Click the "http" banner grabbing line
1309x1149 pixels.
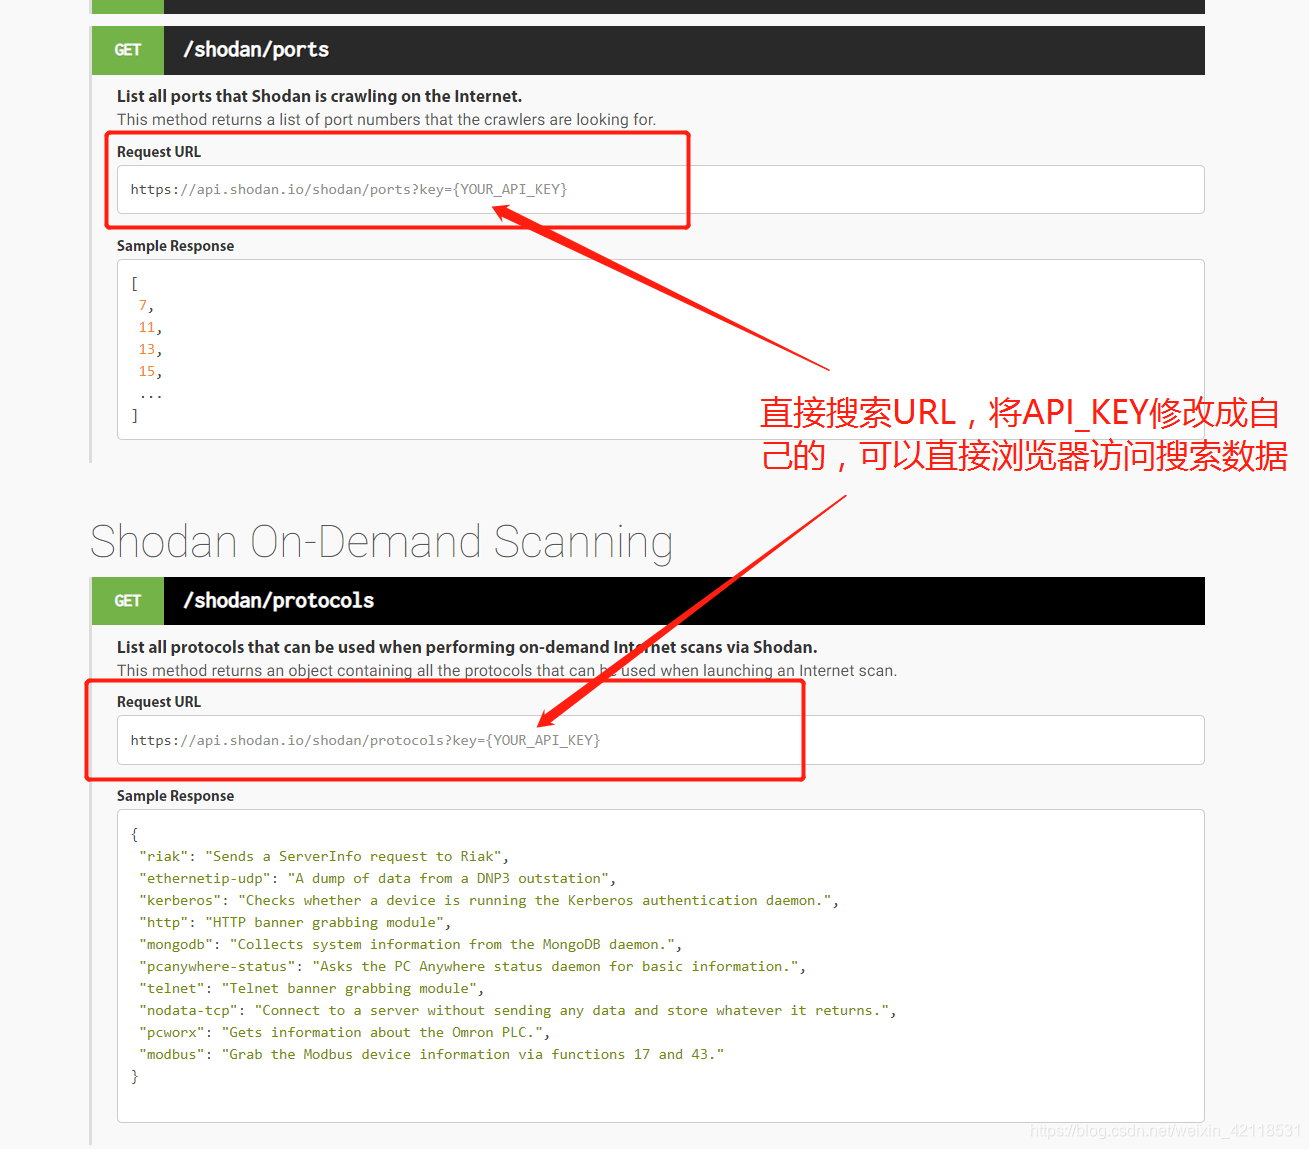[x=295, y=923]
